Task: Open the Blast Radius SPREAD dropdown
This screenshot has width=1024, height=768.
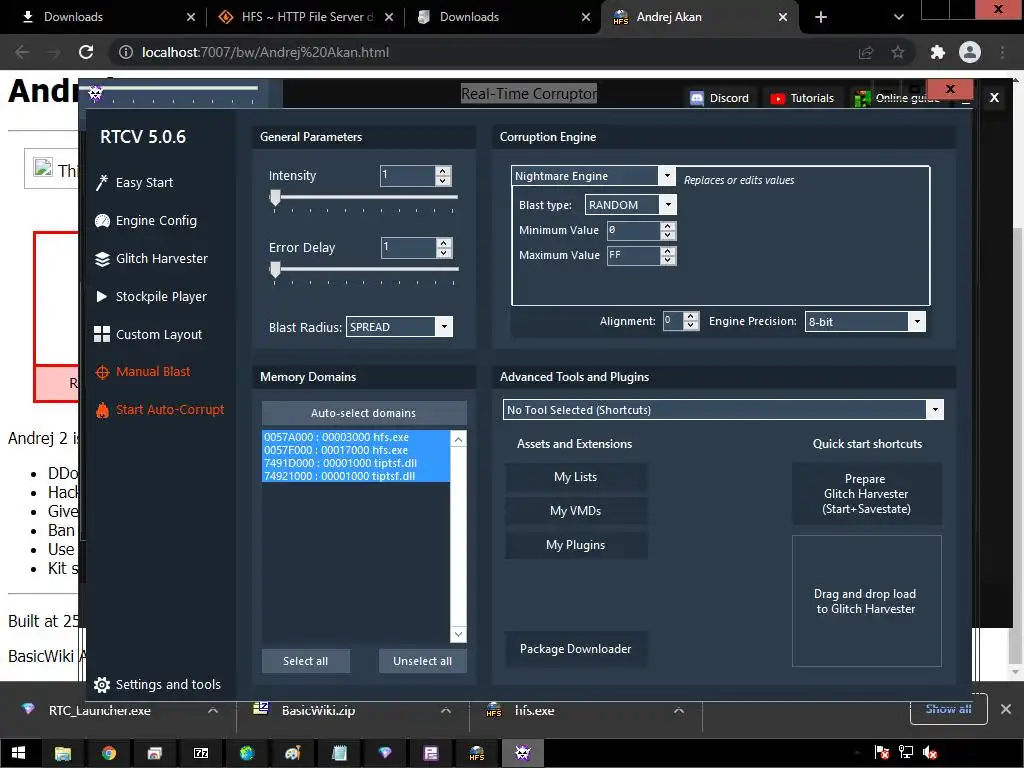Action: pyautogui.click(x=443, y=327)
